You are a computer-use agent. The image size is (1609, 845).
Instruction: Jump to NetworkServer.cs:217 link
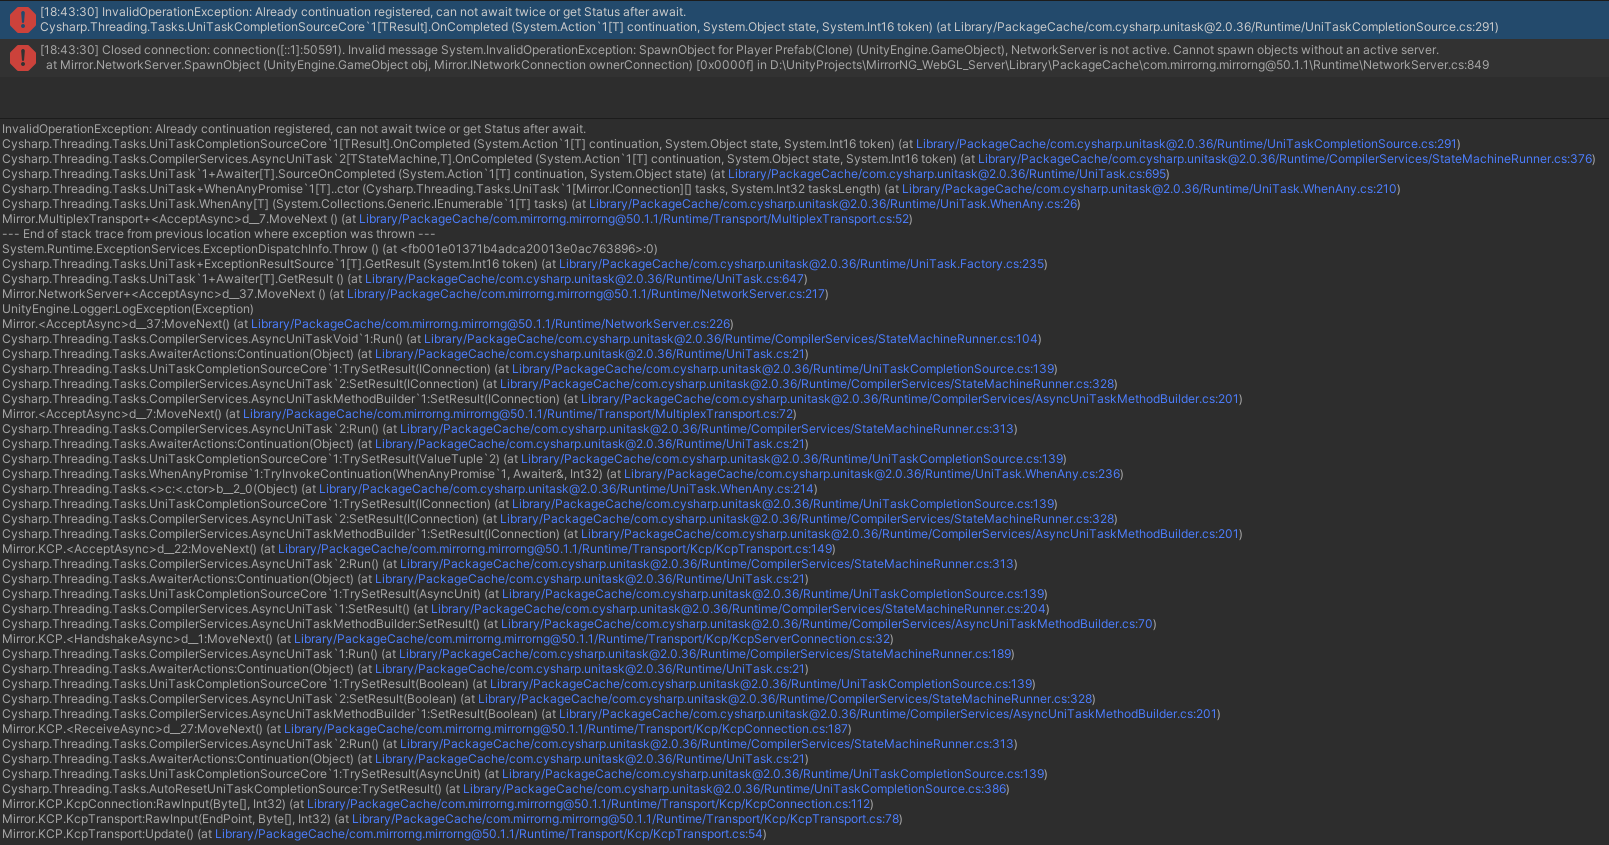pyautogui.click(x=586, y=294)
